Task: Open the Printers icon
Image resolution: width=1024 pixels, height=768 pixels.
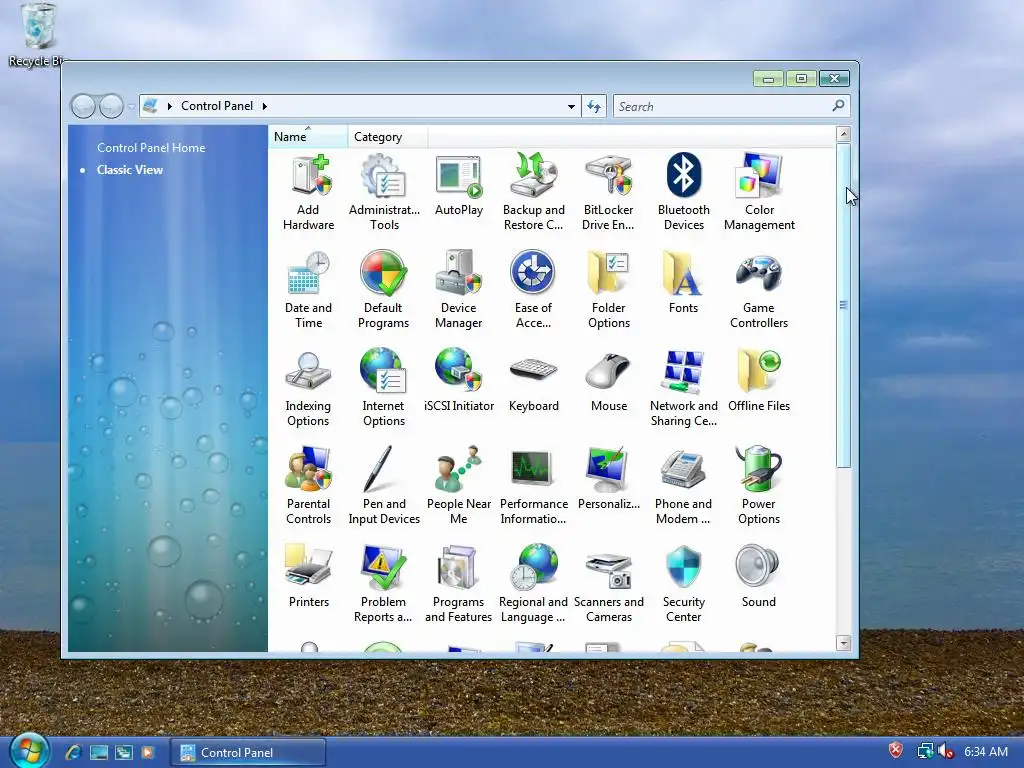Action: (308, 577)
